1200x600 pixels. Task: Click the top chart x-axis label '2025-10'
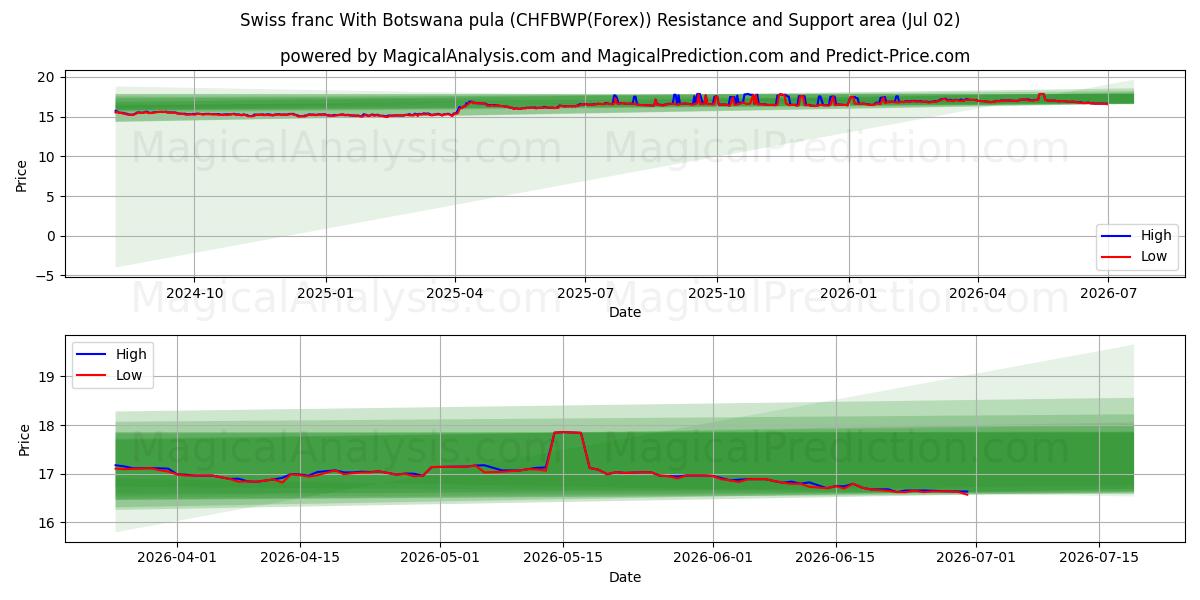[x=717, y=293]
